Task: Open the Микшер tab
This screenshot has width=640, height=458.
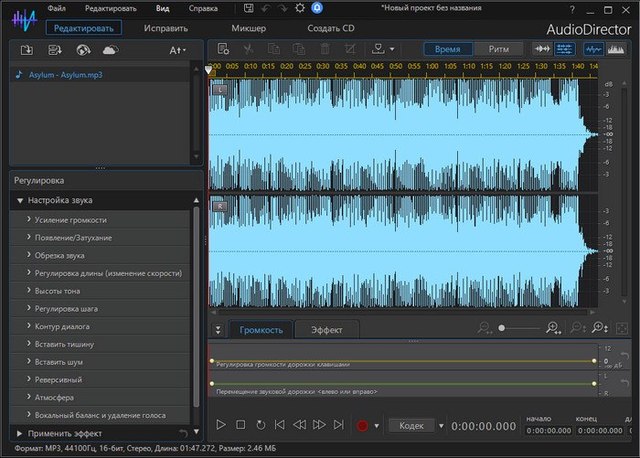Action: (x=247, y=28)
